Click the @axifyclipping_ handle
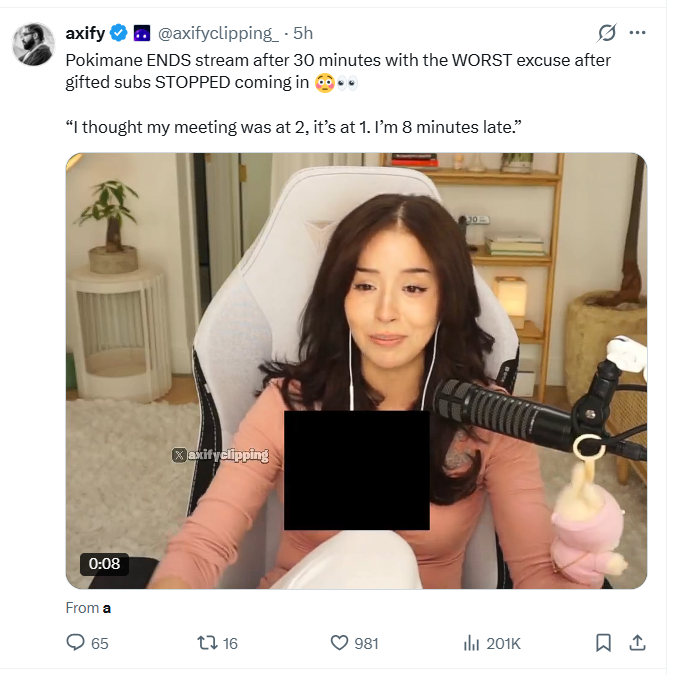The height and width of the screenshot is (675, 697). (218, 33)
